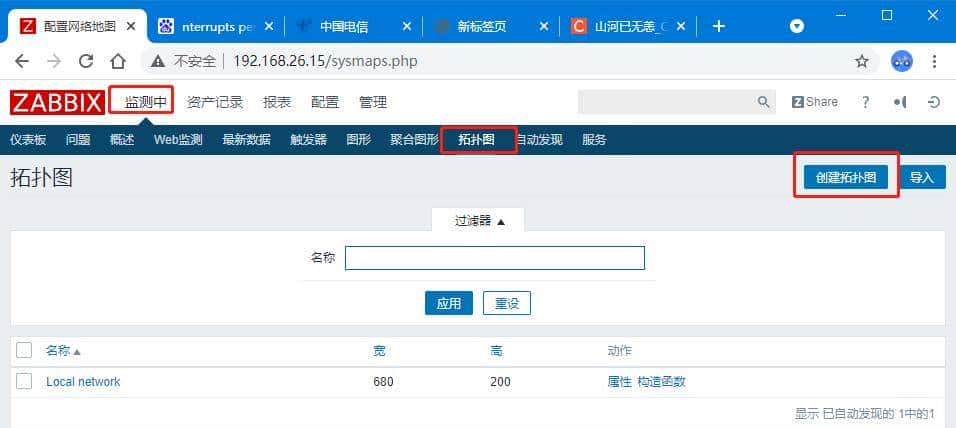Switch to the 中国电信 browser tab
956x428 pixels.
354,26
